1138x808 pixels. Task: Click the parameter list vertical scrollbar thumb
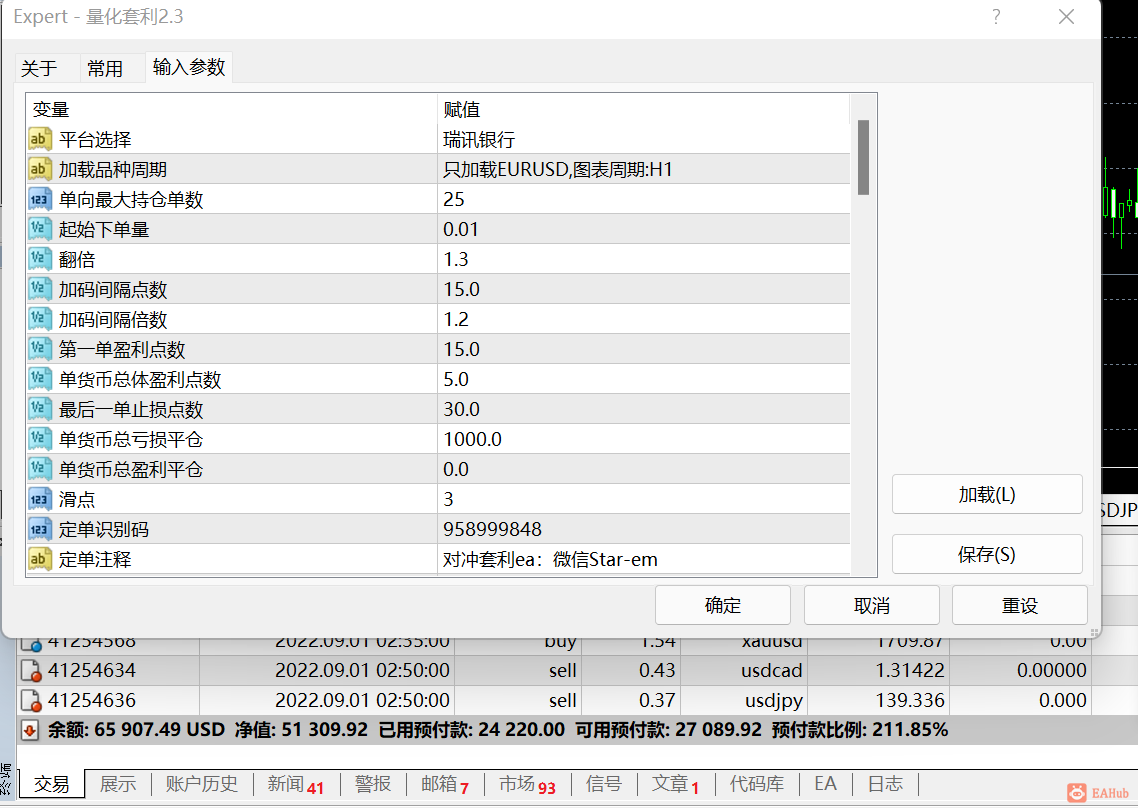[x=863, y=158]
